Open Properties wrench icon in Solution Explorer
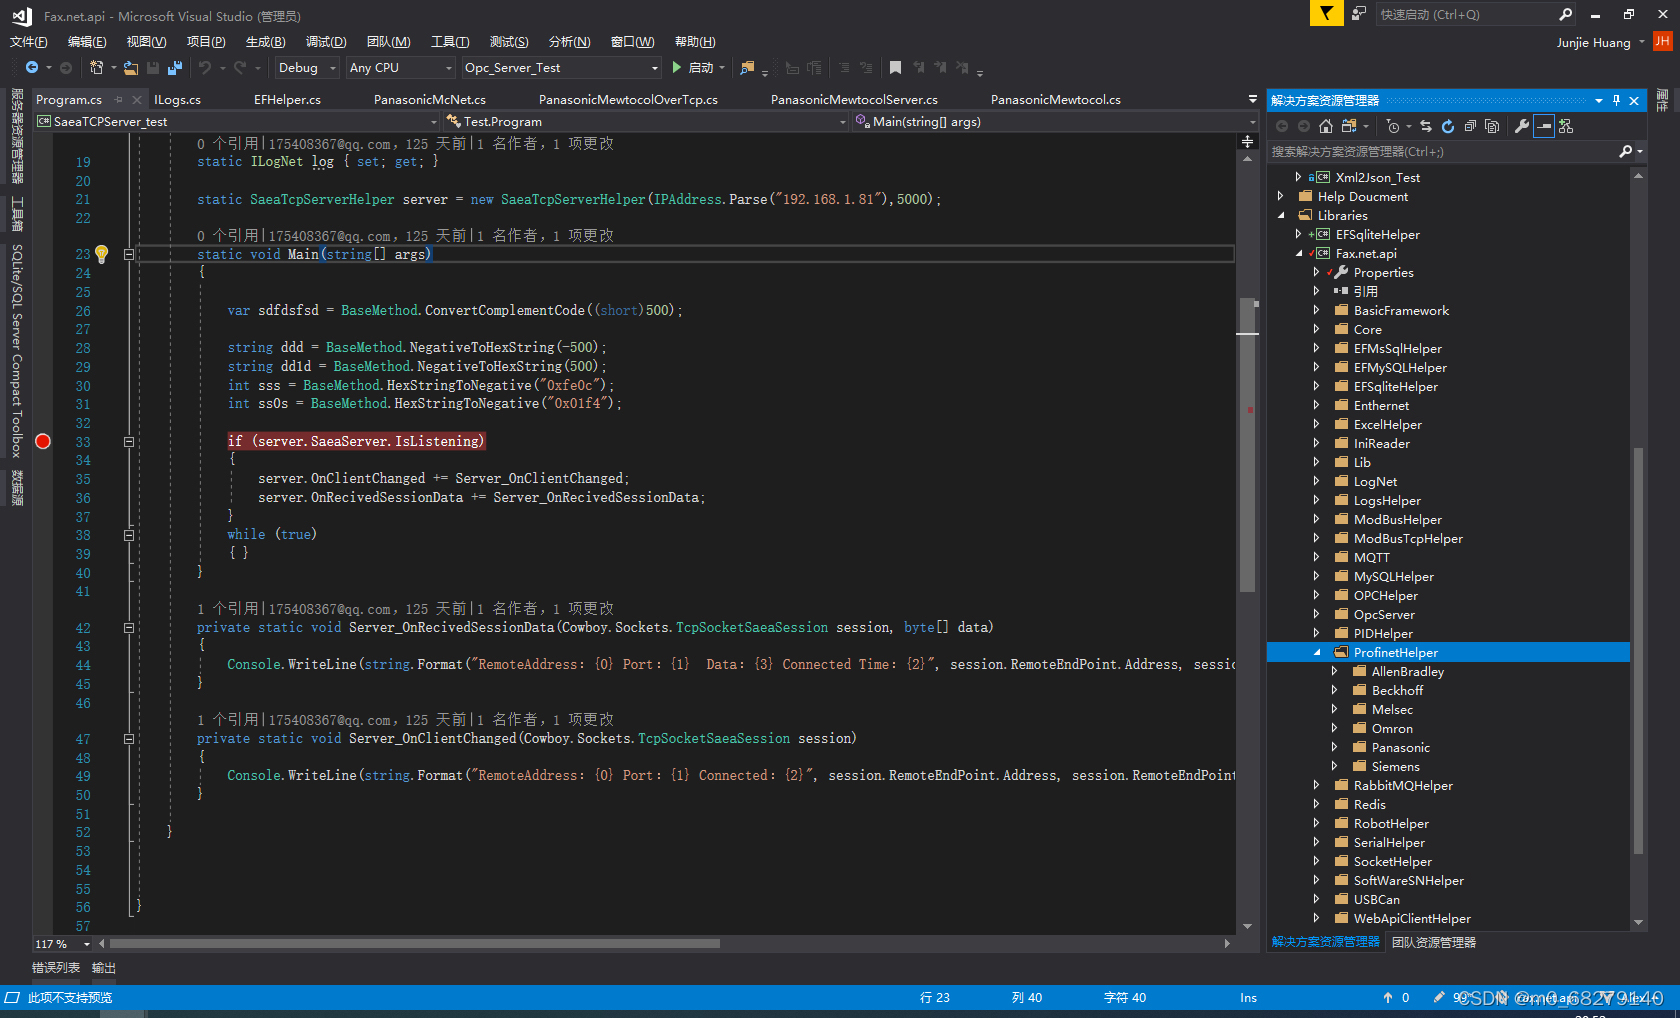The width and height of the screenshot is (1680, 1018). pyautogui.click(x=1522, y=126)
